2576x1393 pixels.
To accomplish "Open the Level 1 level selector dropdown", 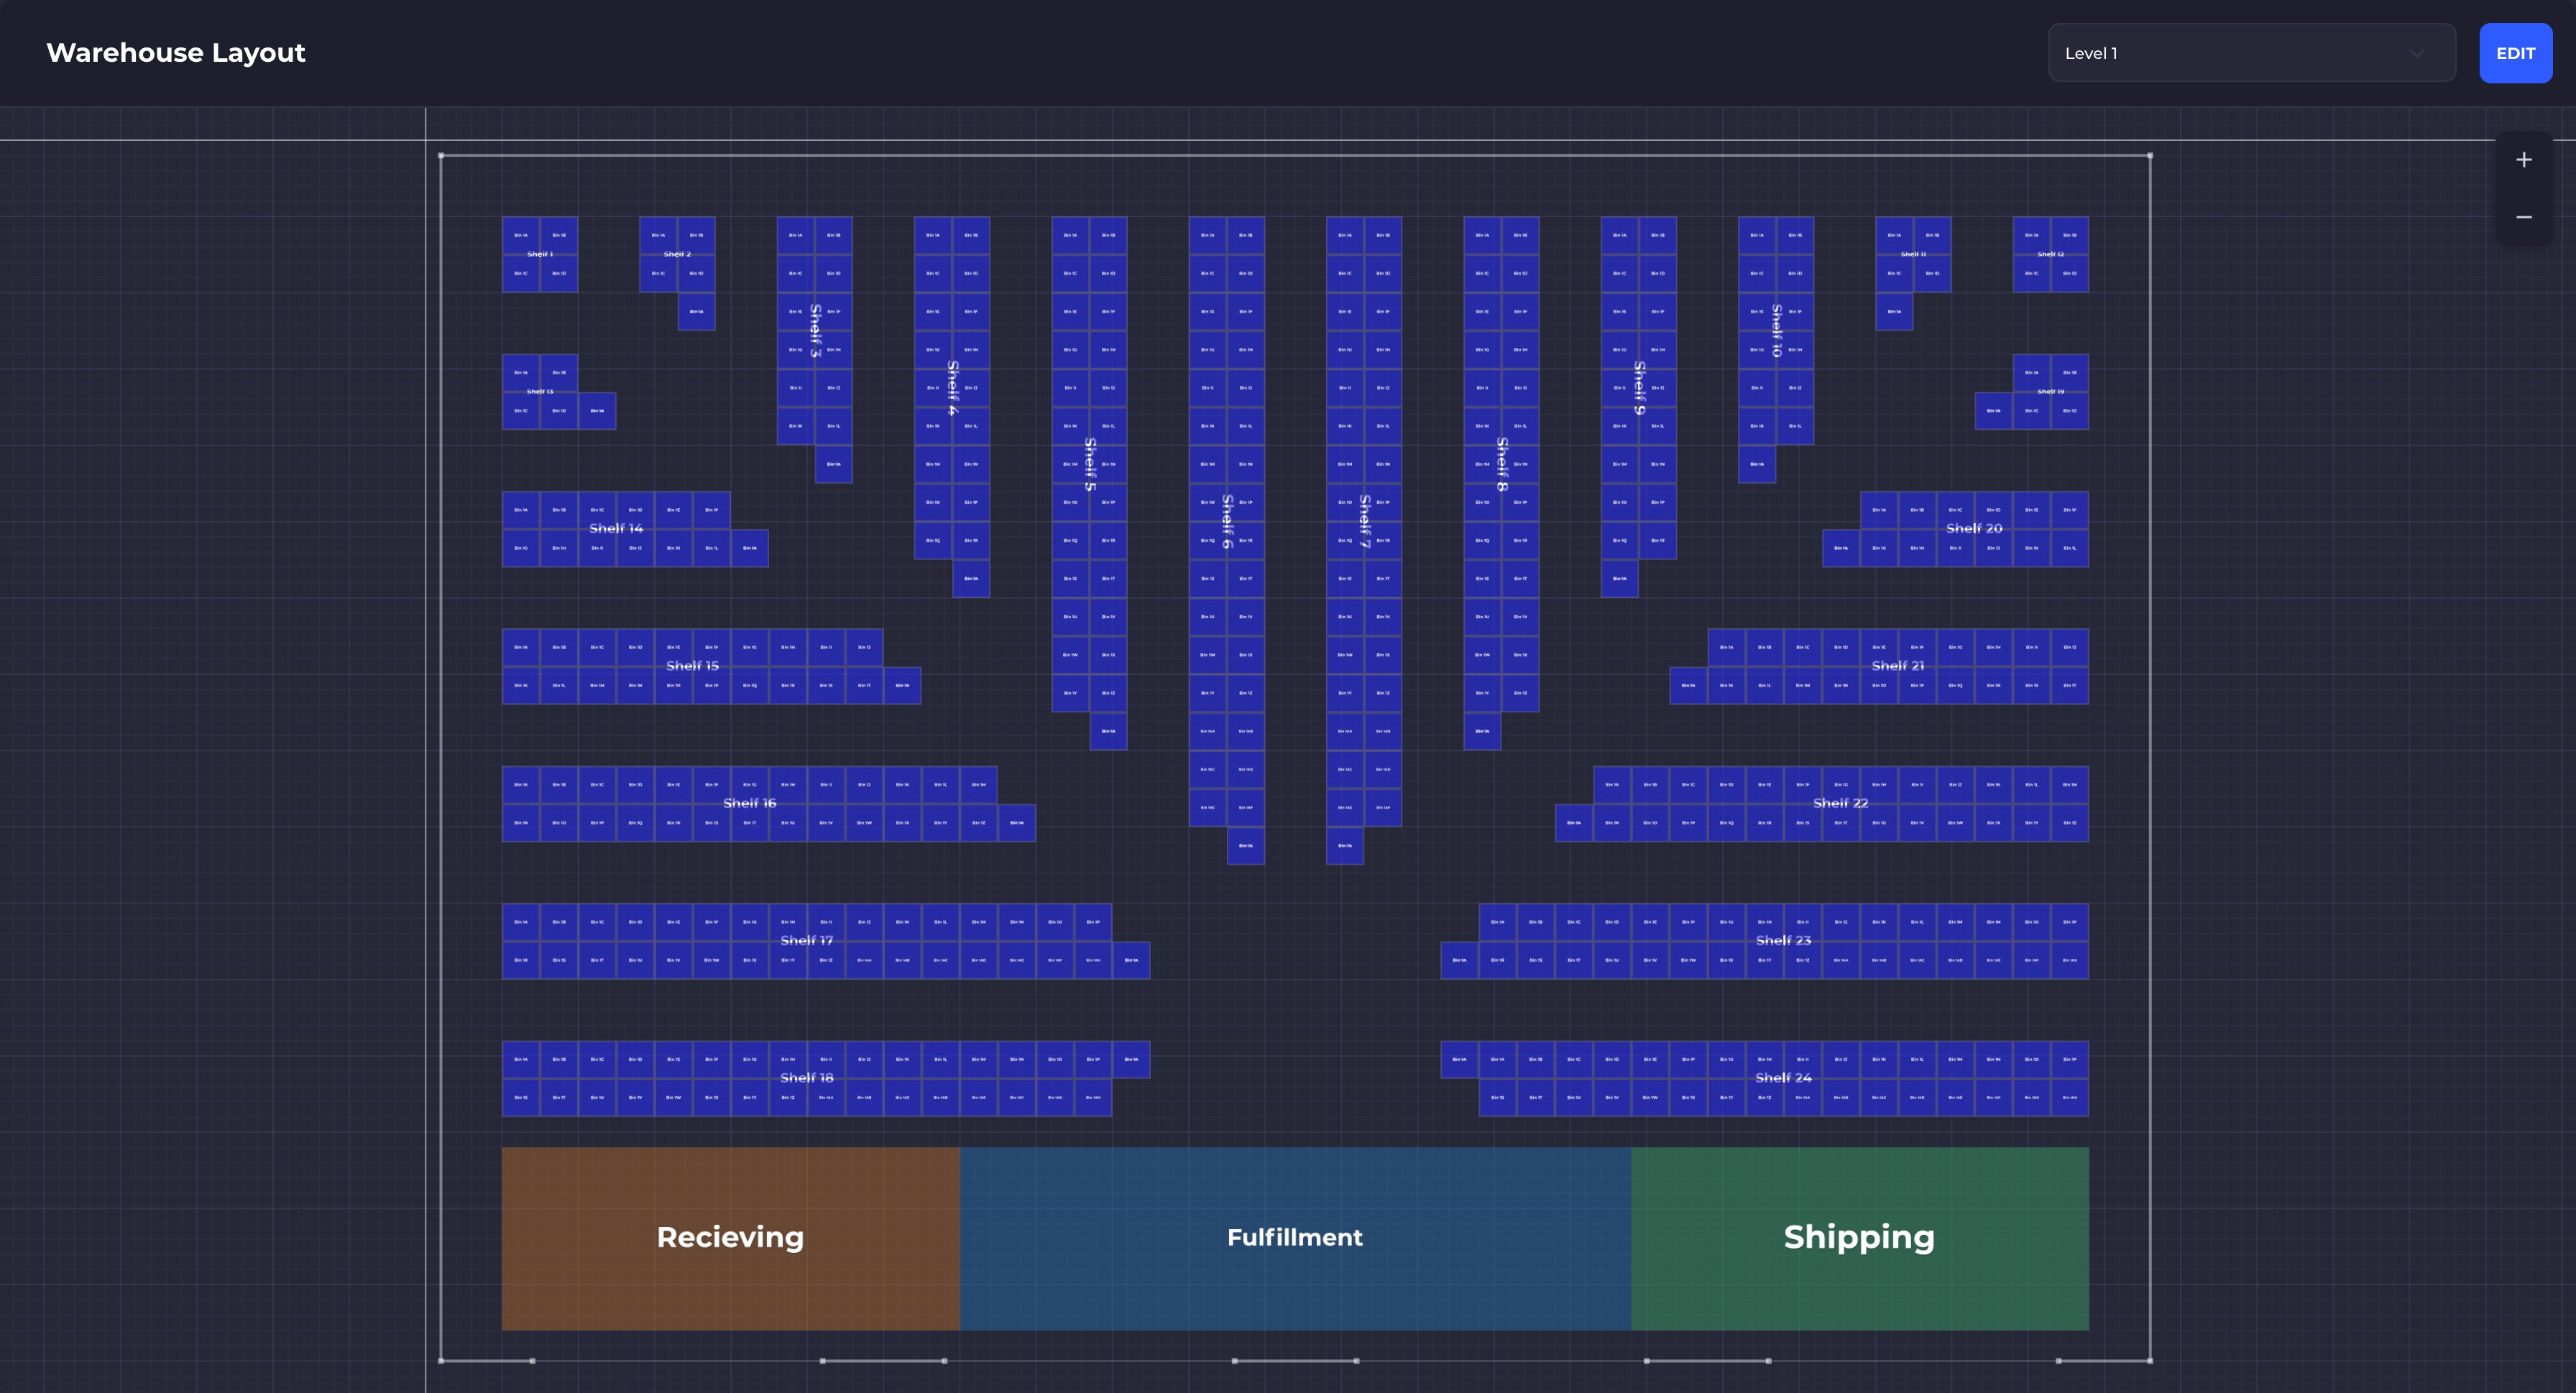I will pyautogui.click(x=2250, y=52).
